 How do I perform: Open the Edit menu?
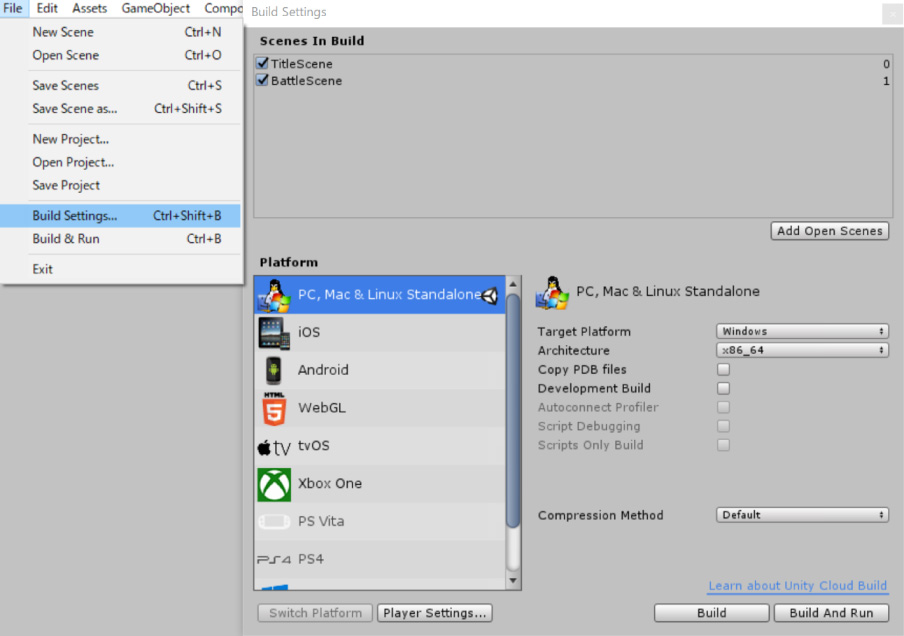point(47,8)
